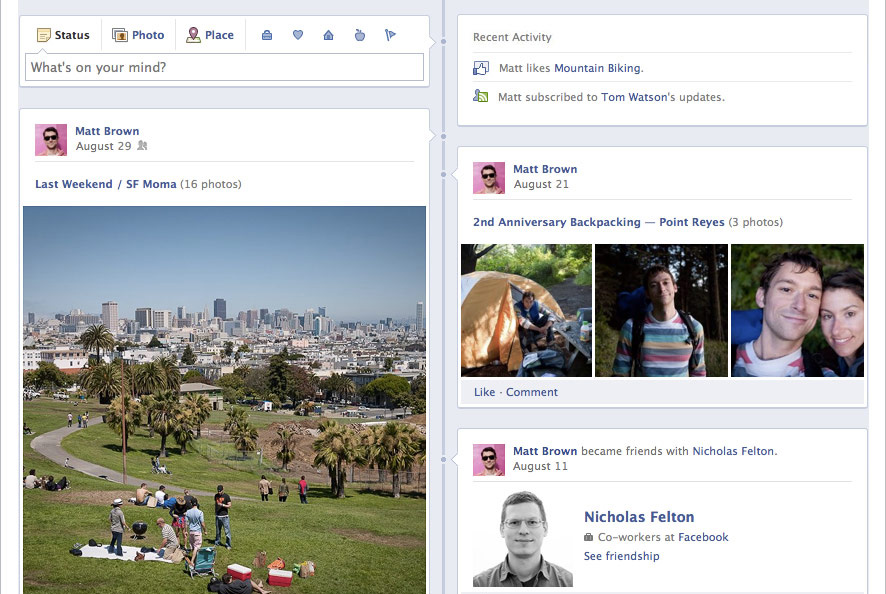Open the tent photo thumbnail
Viewport: 886px width, 594px height.
[526, 310]
